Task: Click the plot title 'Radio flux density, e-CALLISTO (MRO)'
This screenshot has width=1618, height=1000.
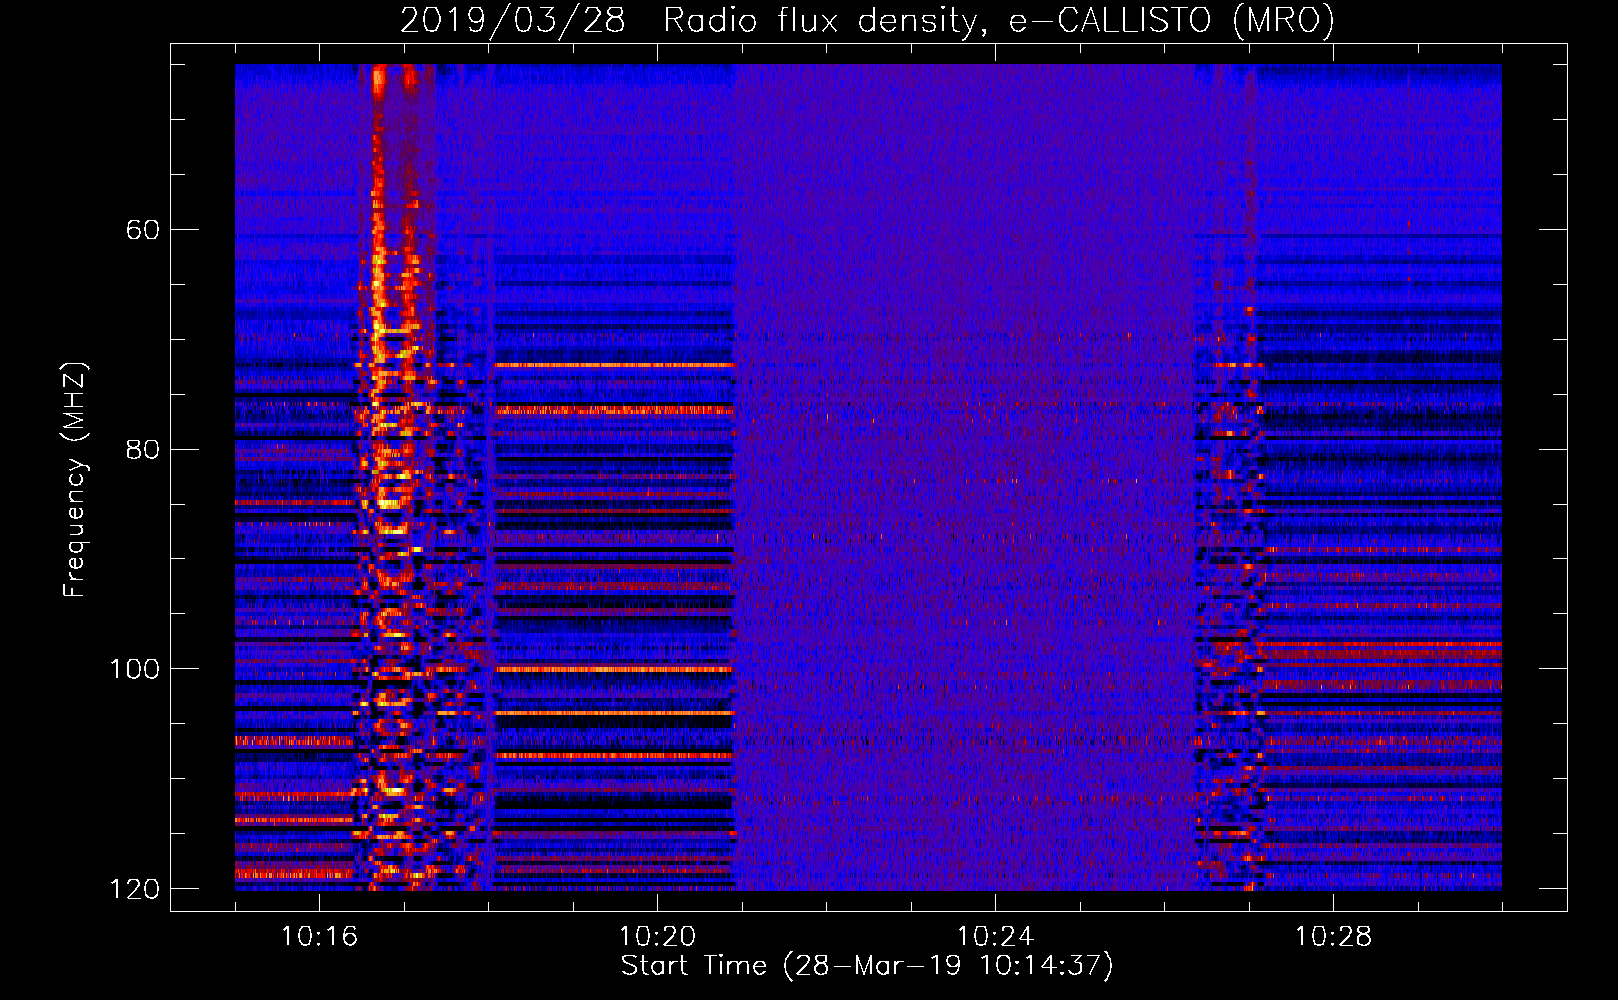Action: click(998, 20)
